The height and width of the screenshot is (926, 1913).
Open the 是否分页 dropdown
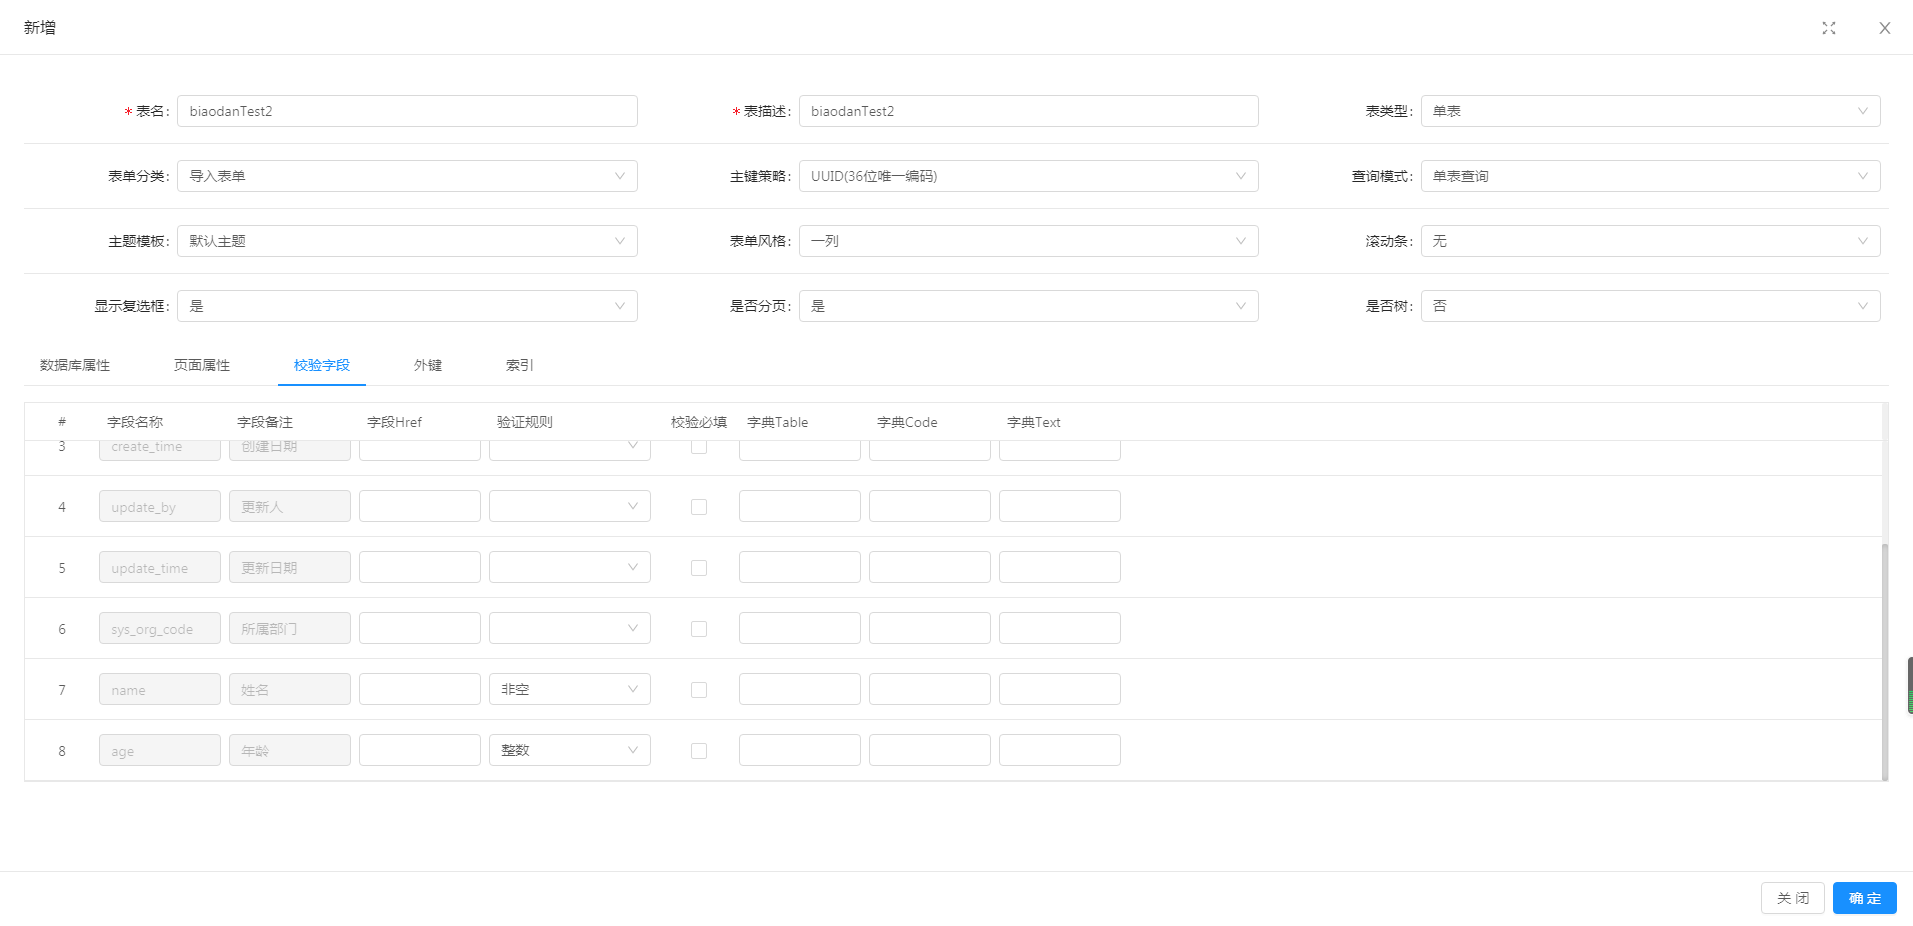click(1029, 306)
